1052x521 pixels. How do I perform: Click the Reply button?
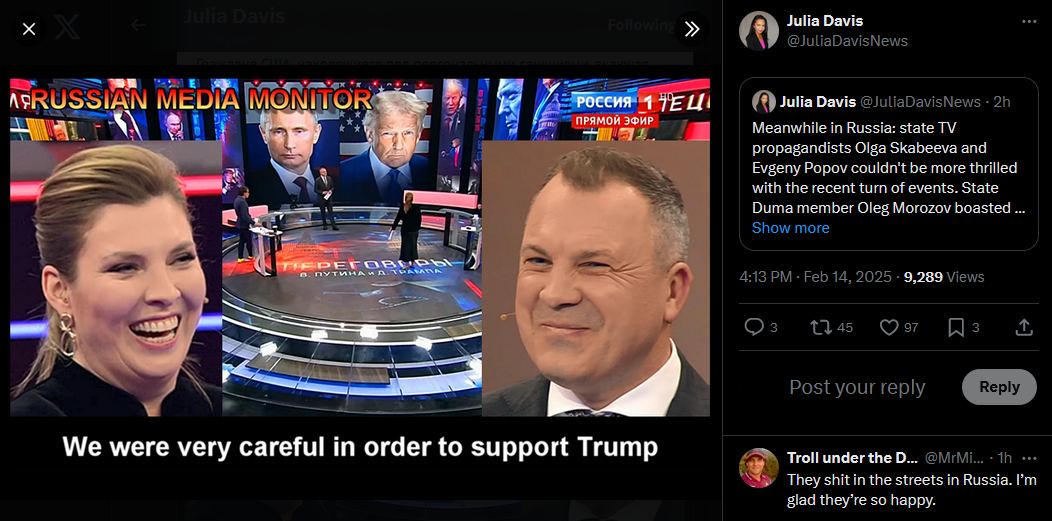click(999, 387)
